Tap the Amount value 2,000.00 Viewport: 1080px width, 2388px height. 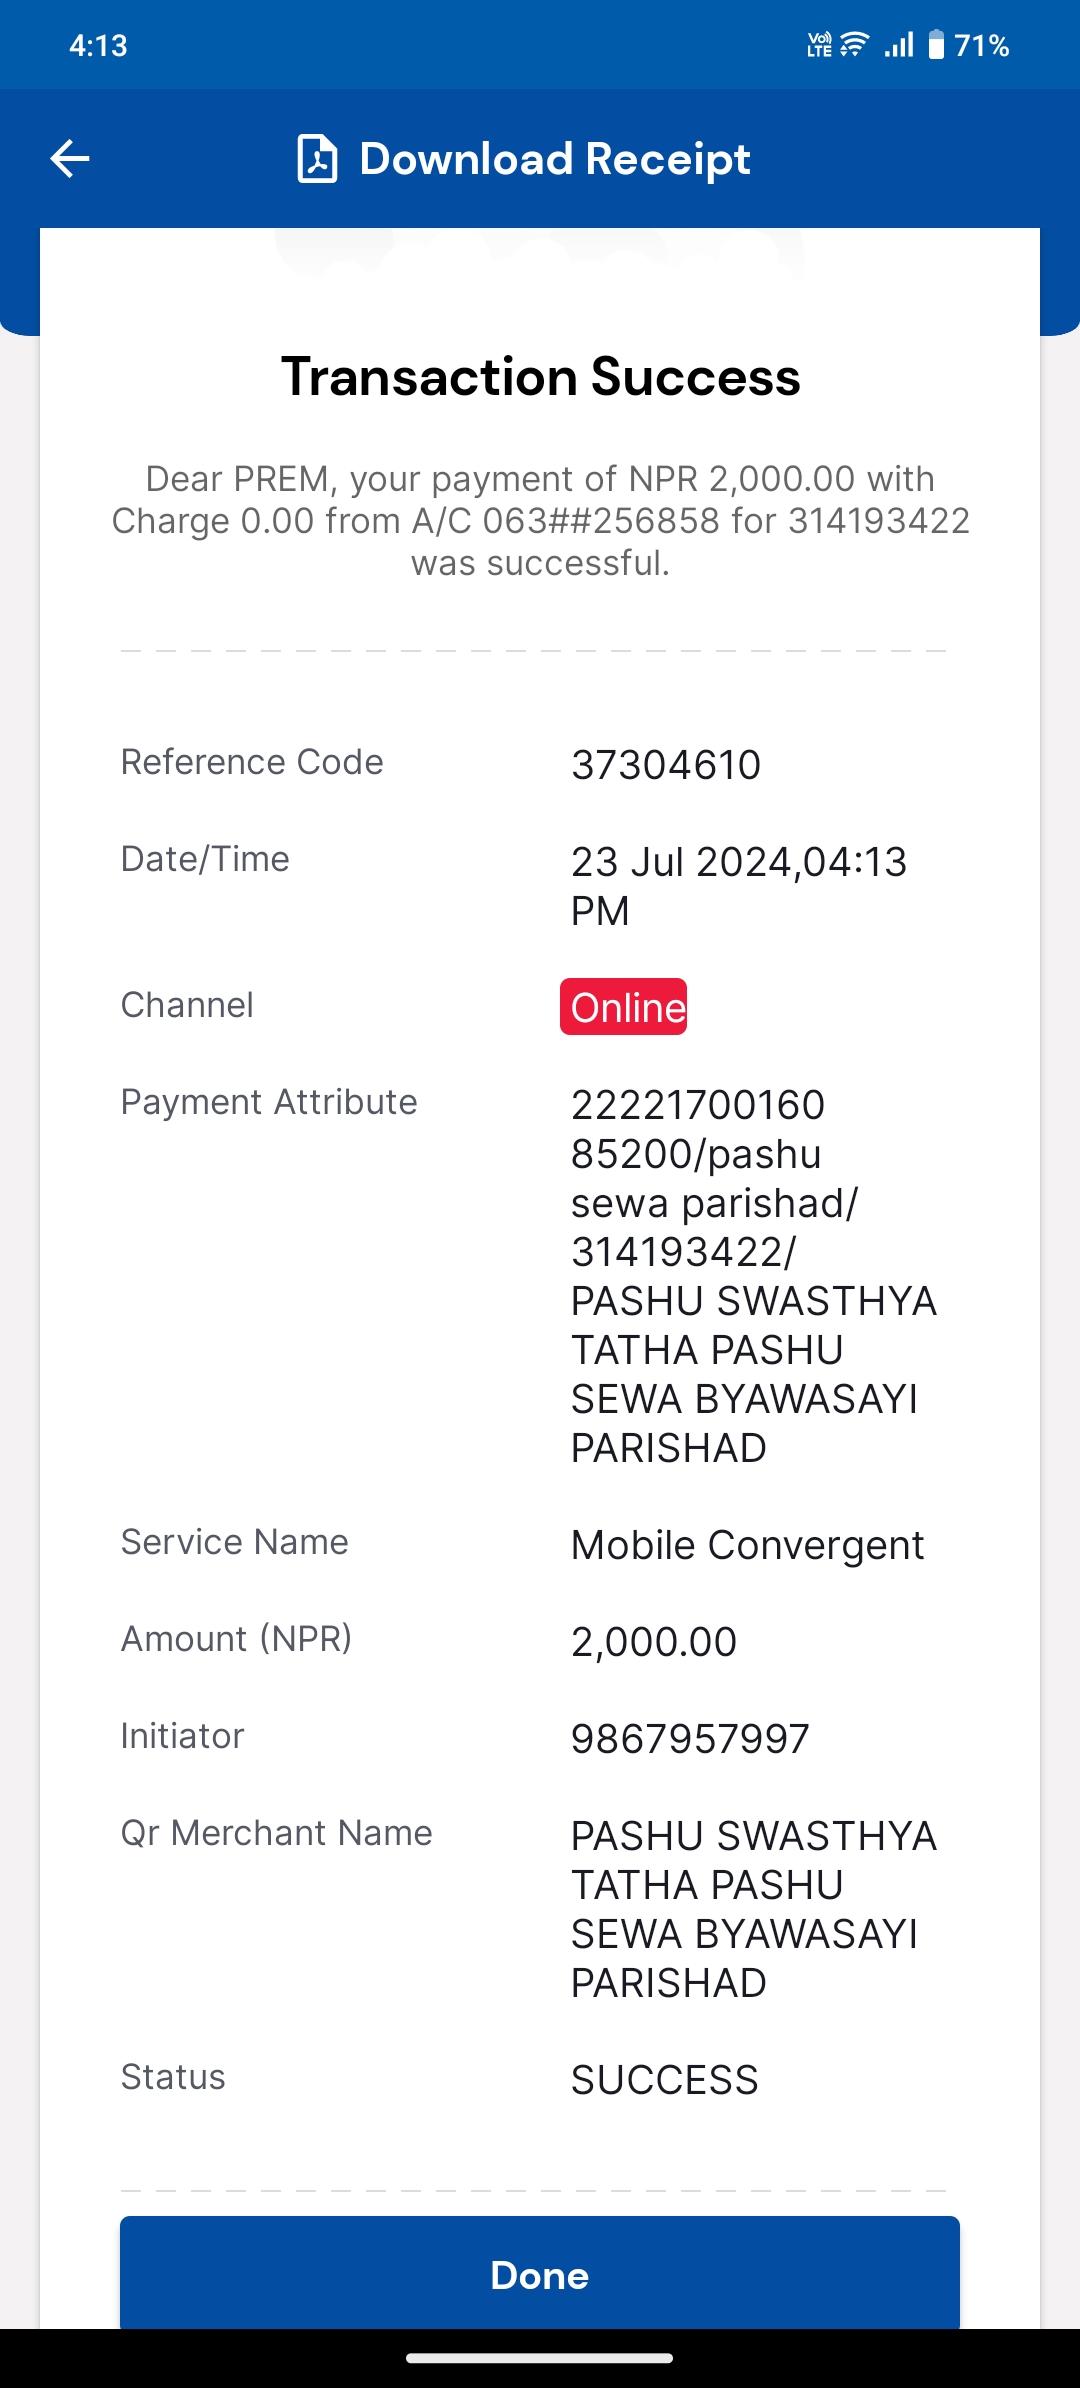tap(654, 1642)
